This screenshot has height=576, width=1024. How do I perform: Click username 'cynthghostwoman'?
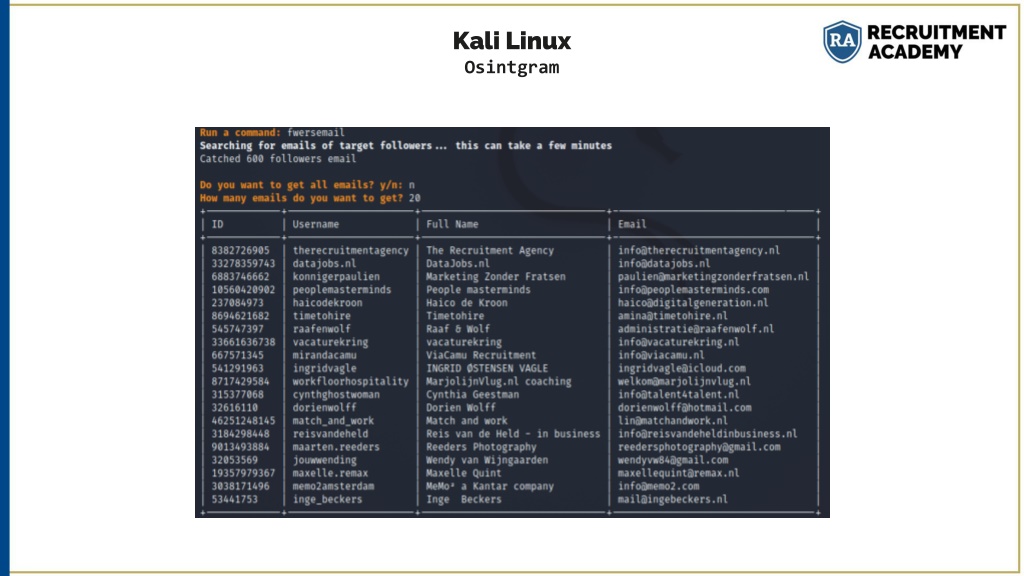tap(336, 394)
